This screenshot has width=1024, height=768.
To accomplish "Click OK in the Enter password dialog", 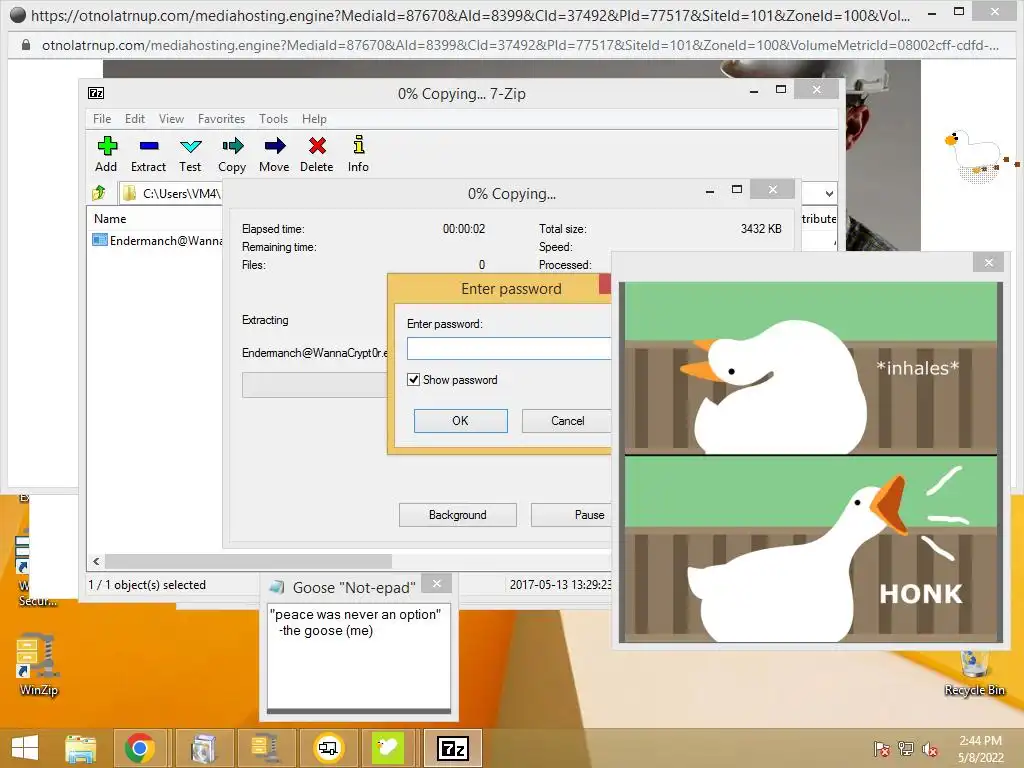I will coord(460,421).
